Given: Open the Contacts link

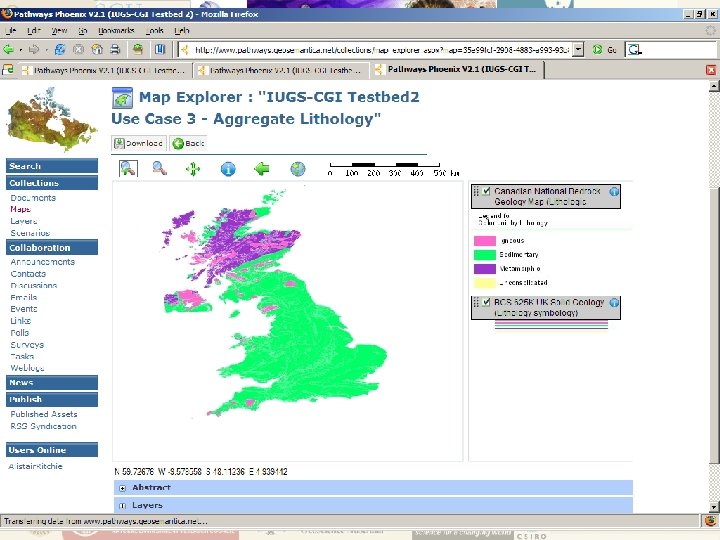Looking at the screenshot, I should [x=28, y=274].
